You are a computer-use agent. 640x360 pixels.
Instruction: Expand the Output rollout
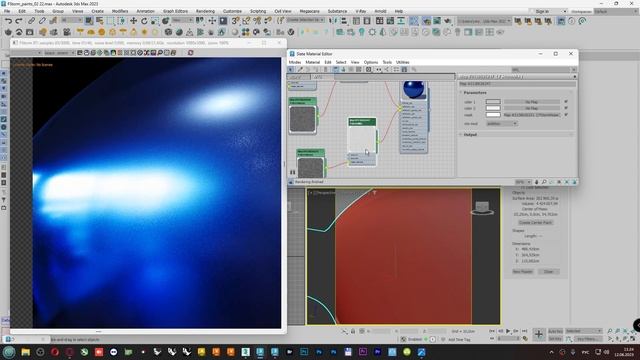point(470,135)
